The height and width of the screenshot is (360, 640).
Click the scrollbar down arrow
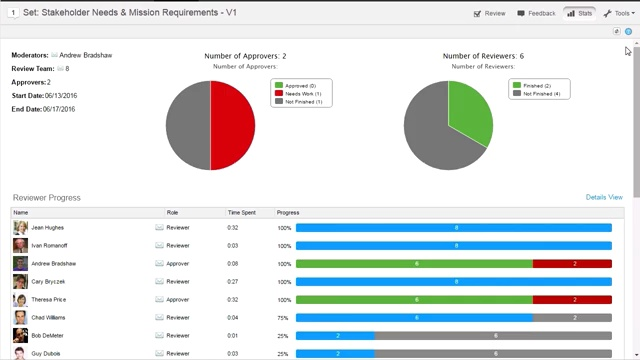pyautogui.click(x=636, y=356)
